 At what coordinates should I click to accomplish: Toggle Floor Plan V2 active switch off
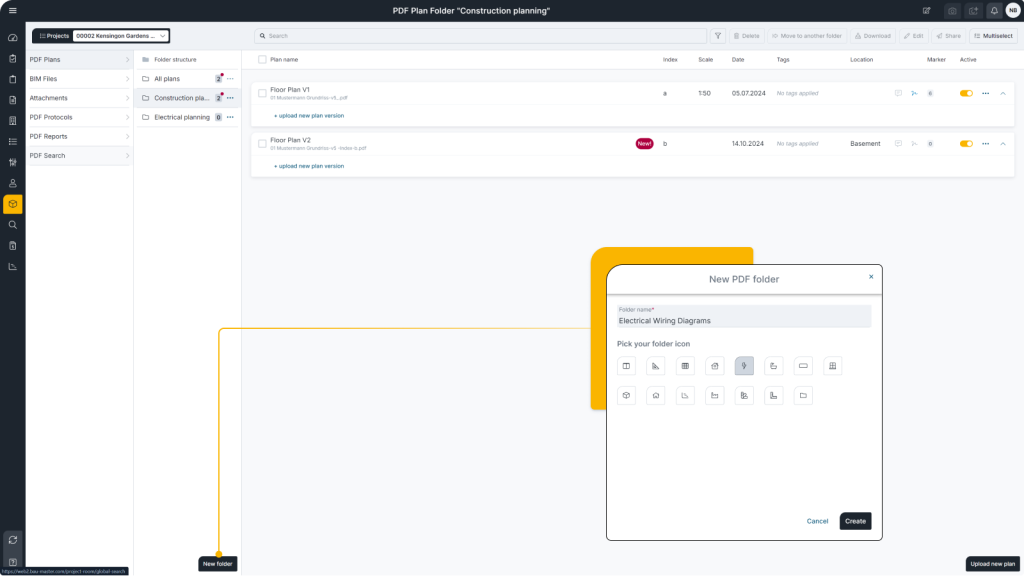(x=966, y=143)
